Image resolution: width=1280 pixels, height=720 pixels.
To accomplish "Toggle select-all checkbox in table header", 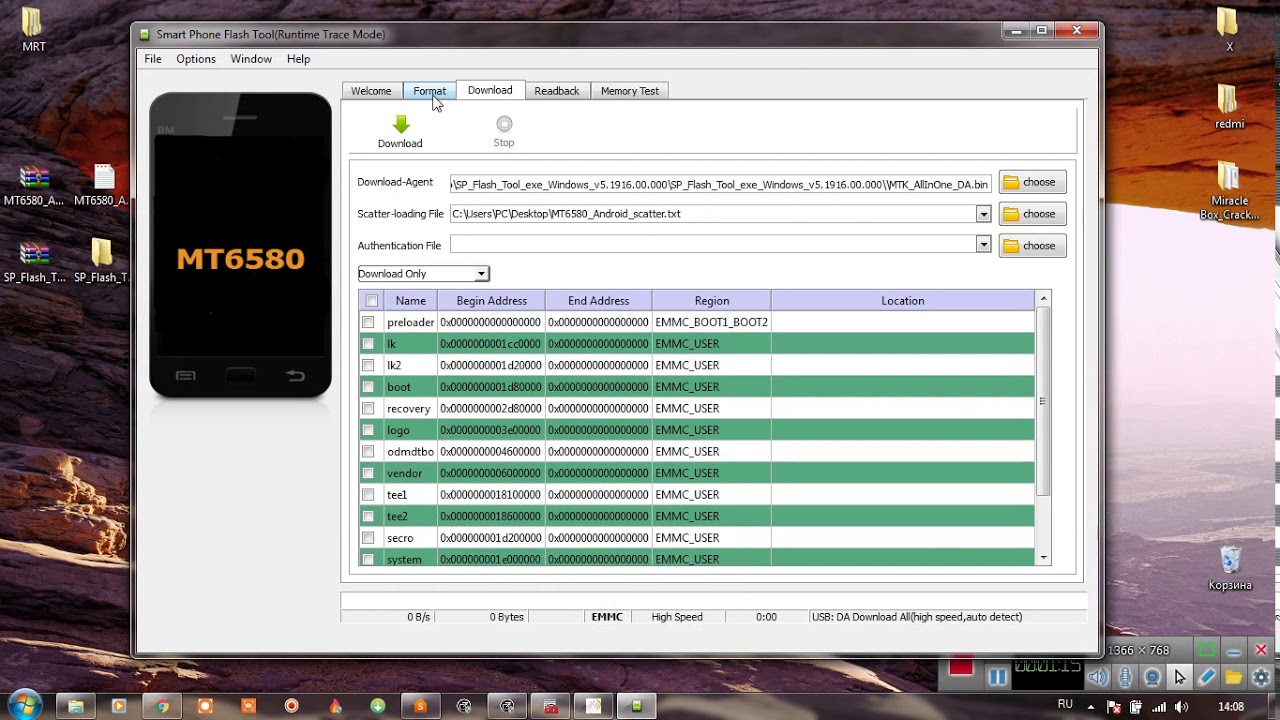I will click(x=372, y=300).
